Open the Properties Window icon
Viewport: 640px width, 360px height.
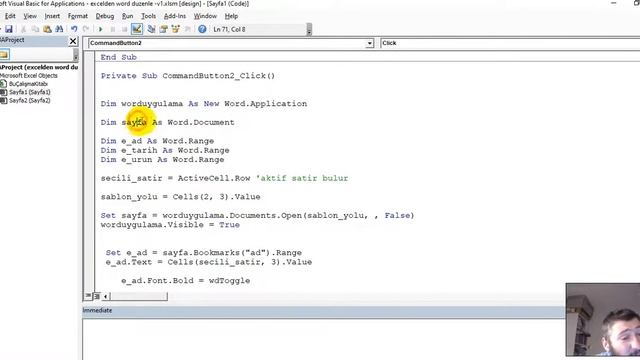[164, 29]
